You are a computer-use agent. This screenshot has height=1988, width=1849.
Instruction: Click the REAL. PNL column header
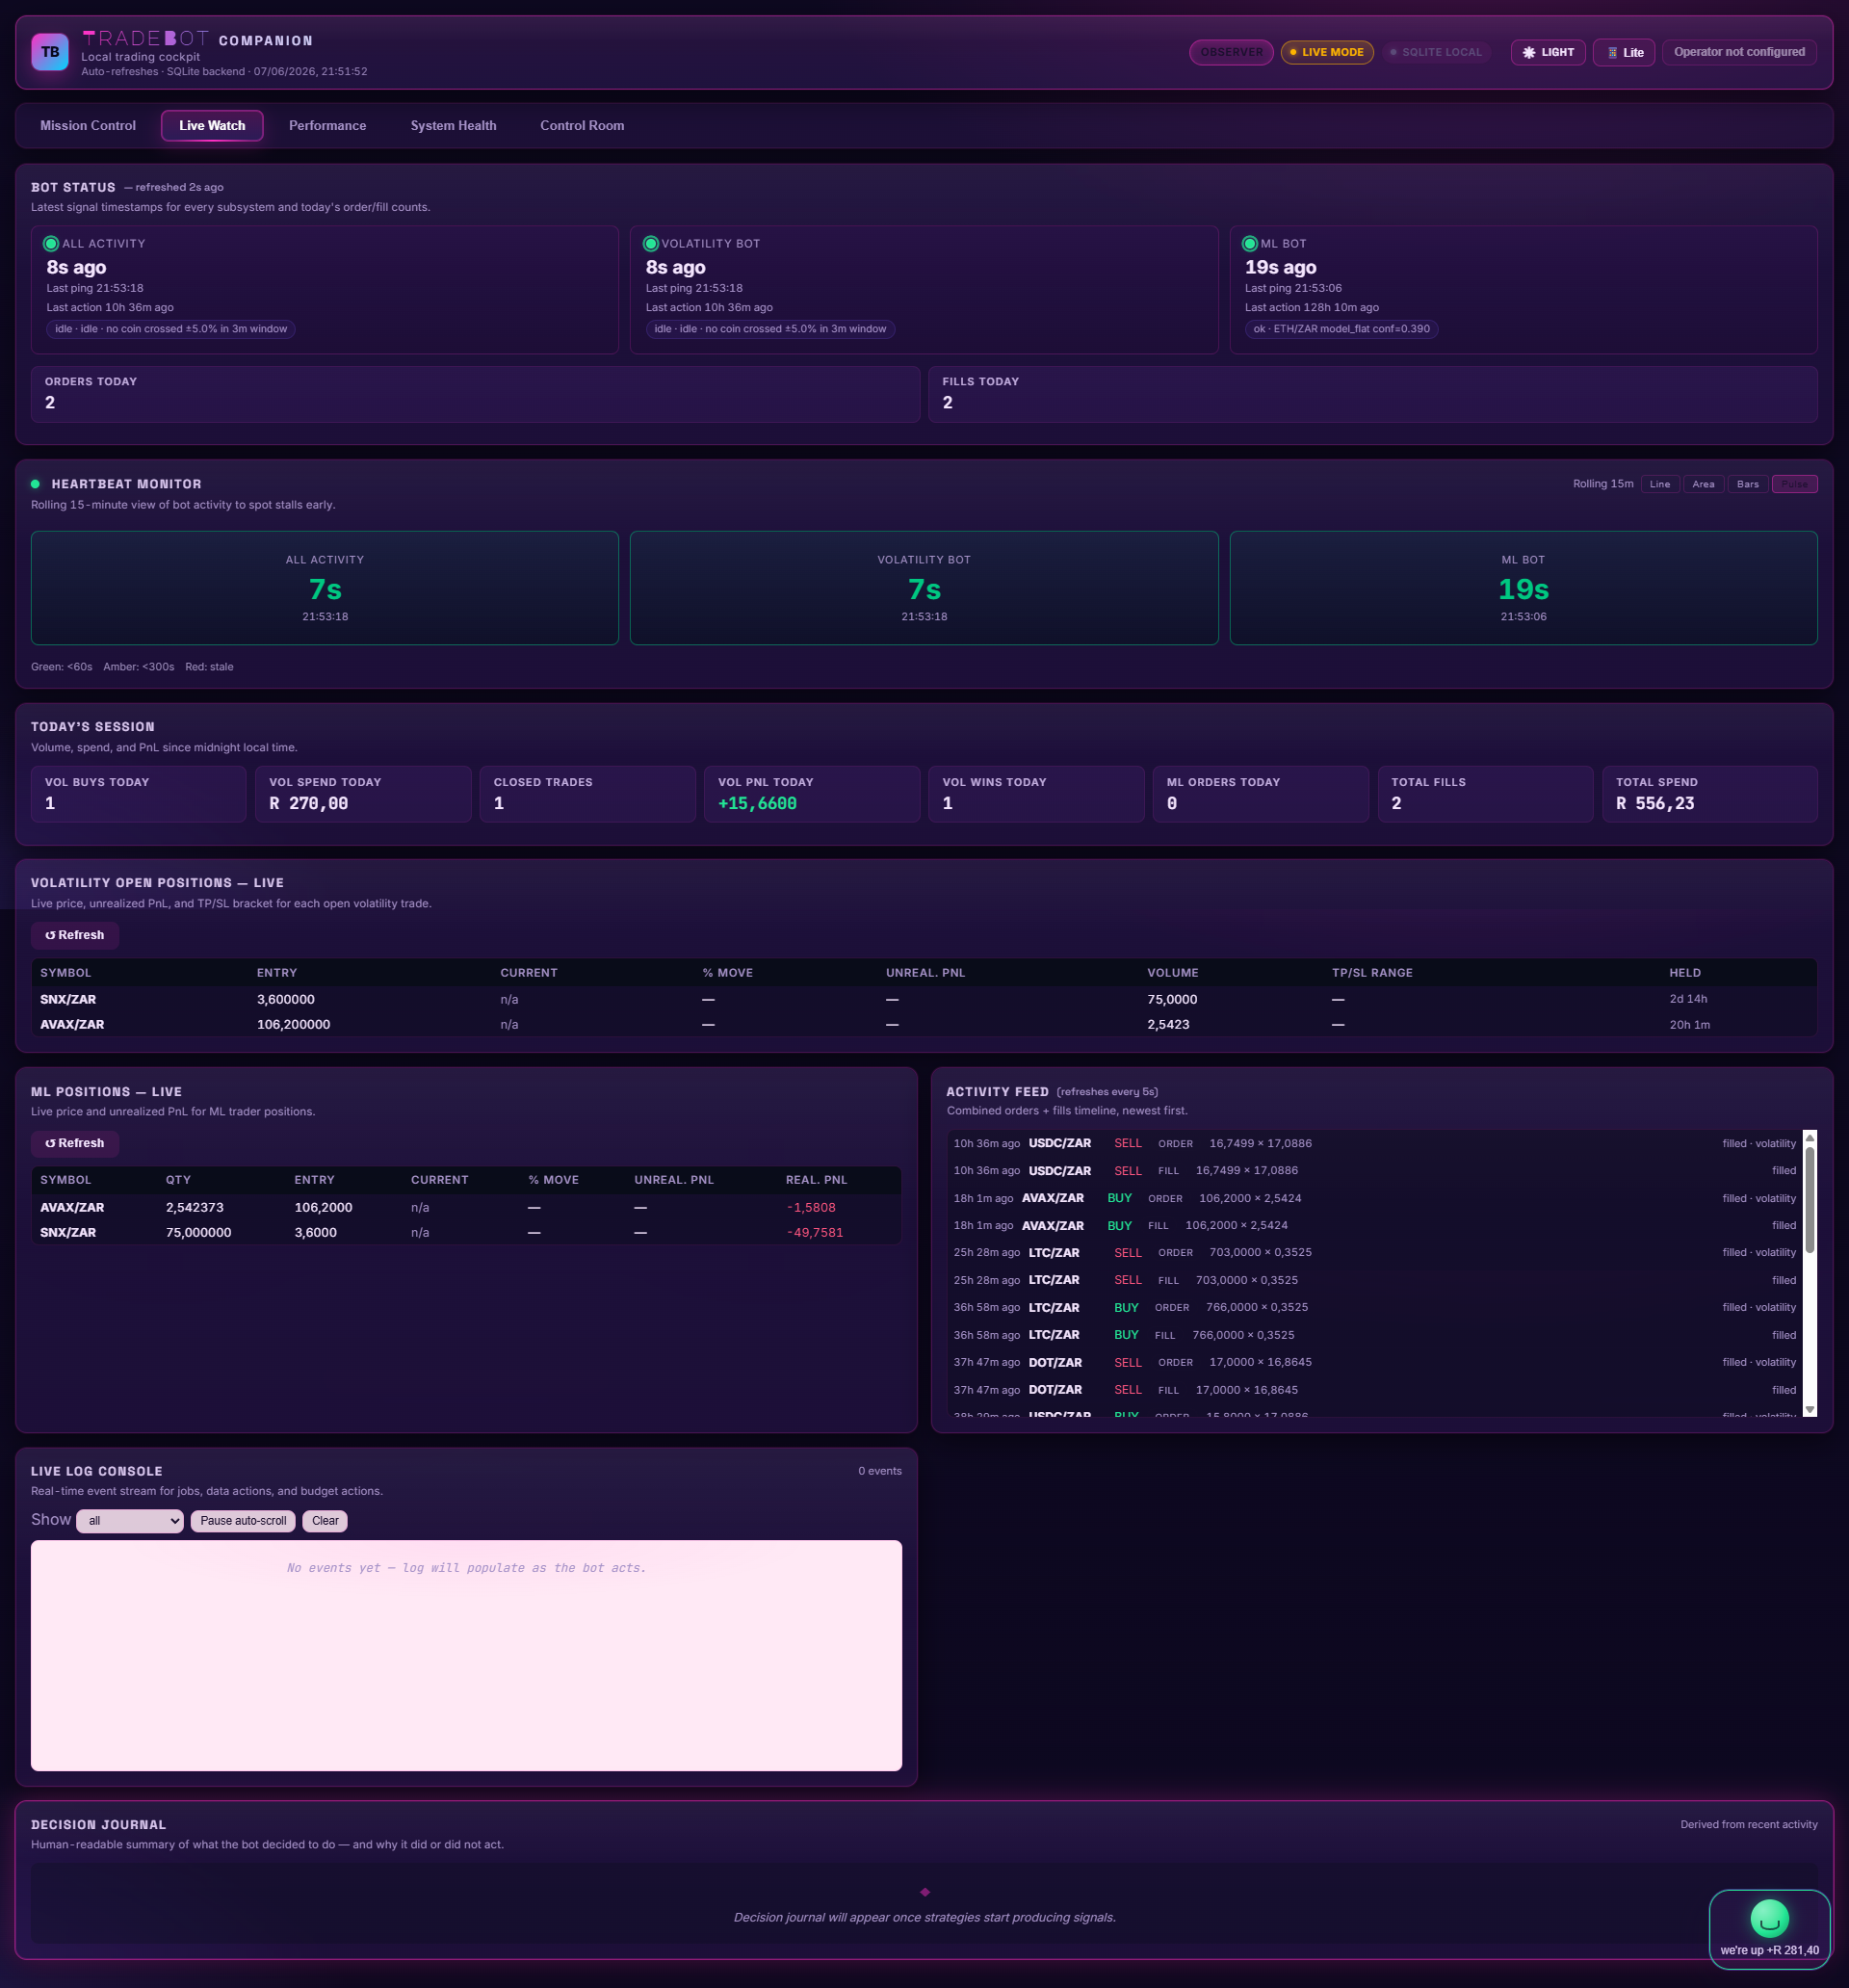pyautogui.click(x=816, y=1180)
